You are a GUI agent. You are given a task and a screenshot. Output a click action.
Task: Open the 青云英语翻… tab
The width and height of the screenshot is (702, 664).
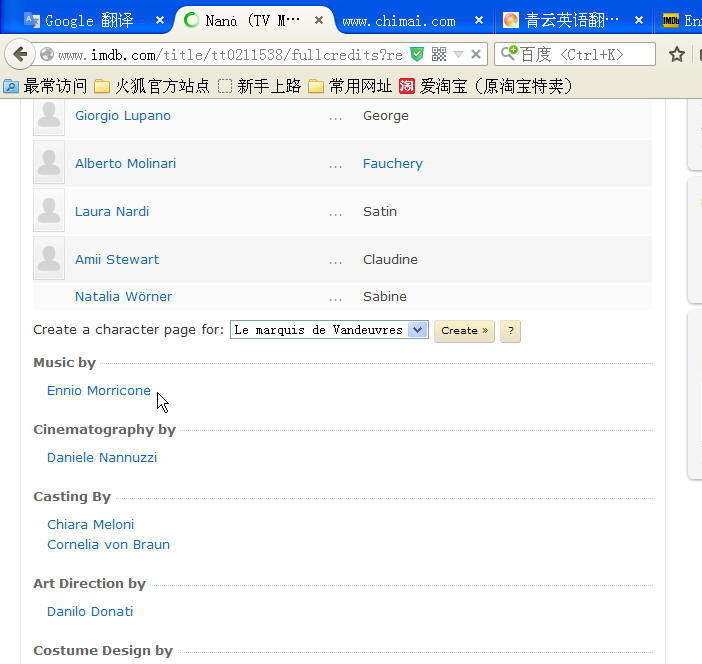point(572,20)
